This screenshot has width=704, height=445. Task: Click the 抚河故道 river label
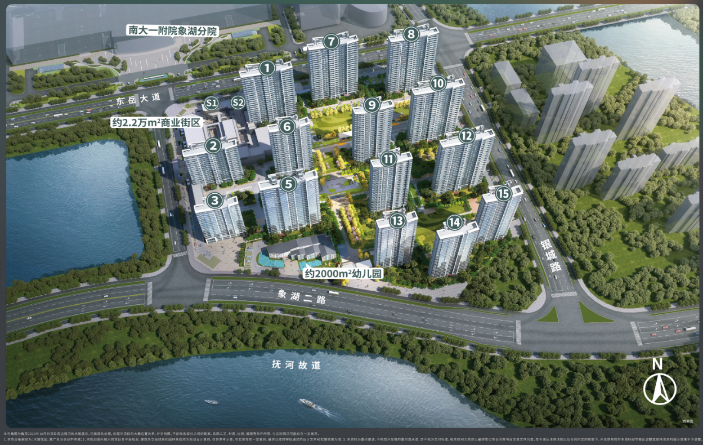[x=296, y=364]
